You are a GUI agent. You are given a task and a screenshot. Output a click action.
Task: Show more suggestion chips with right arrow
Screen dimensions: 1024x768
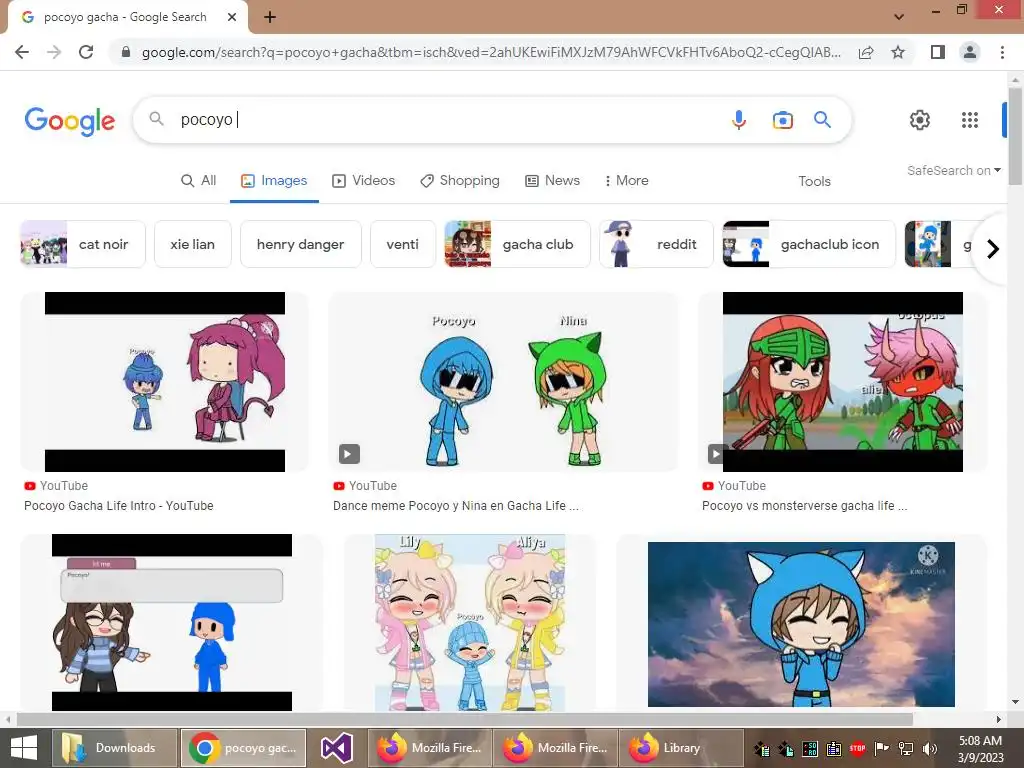[993, 249]
